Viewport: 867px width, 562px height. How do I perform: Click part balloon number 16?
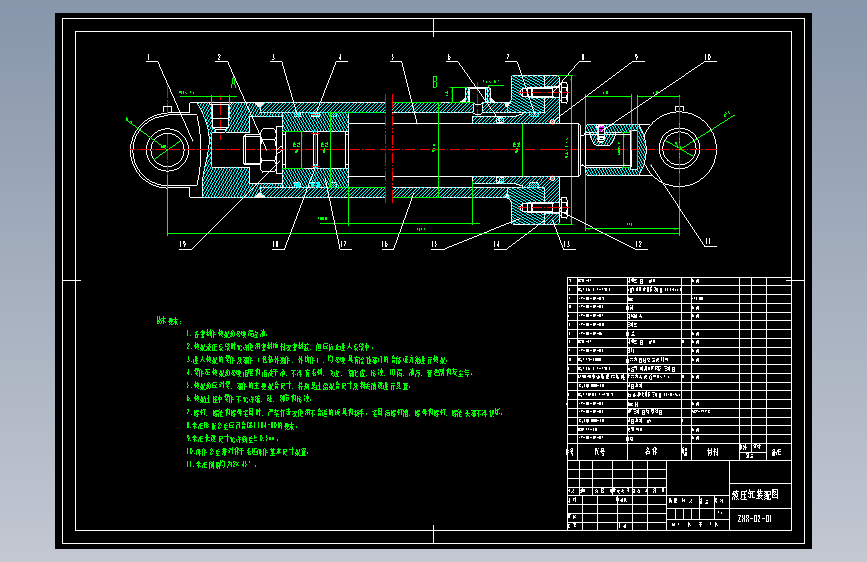coord(385,244)
